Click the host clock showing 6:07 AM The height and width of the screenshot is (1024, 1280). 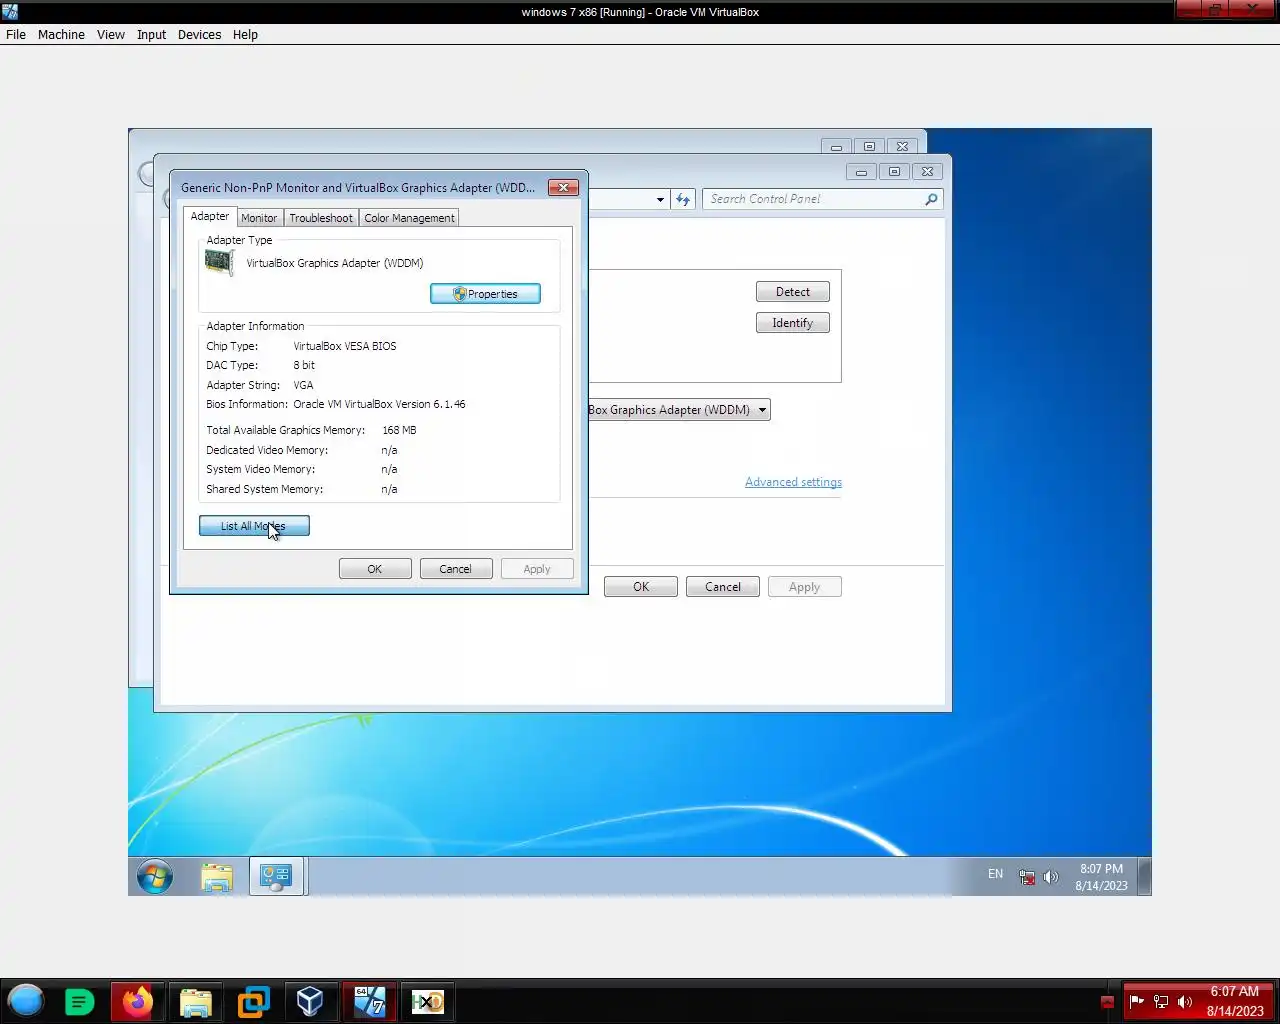point(1235,1001)
